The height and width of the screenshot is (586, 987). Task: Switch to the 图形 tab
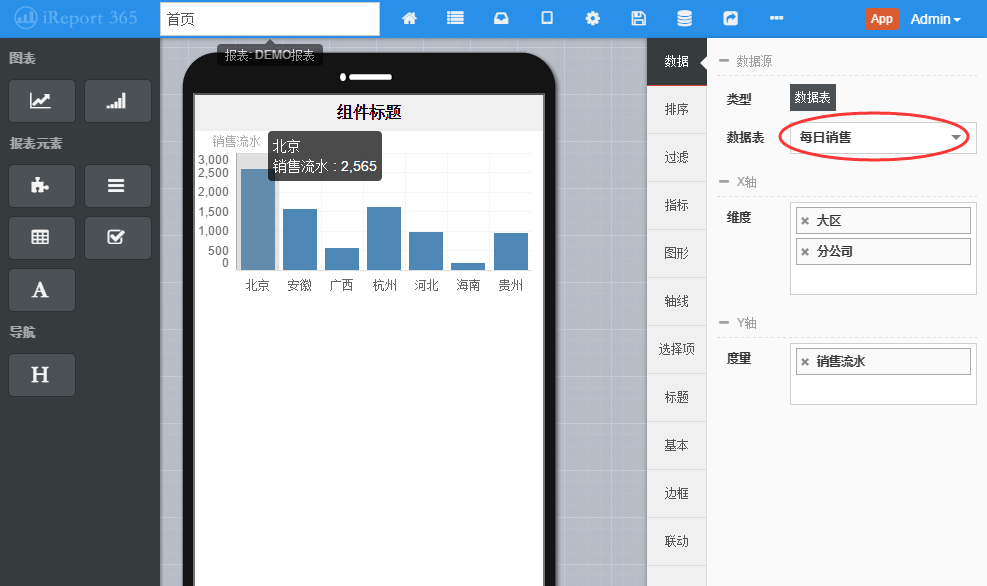pyautogui.click(x=677, y=253)
